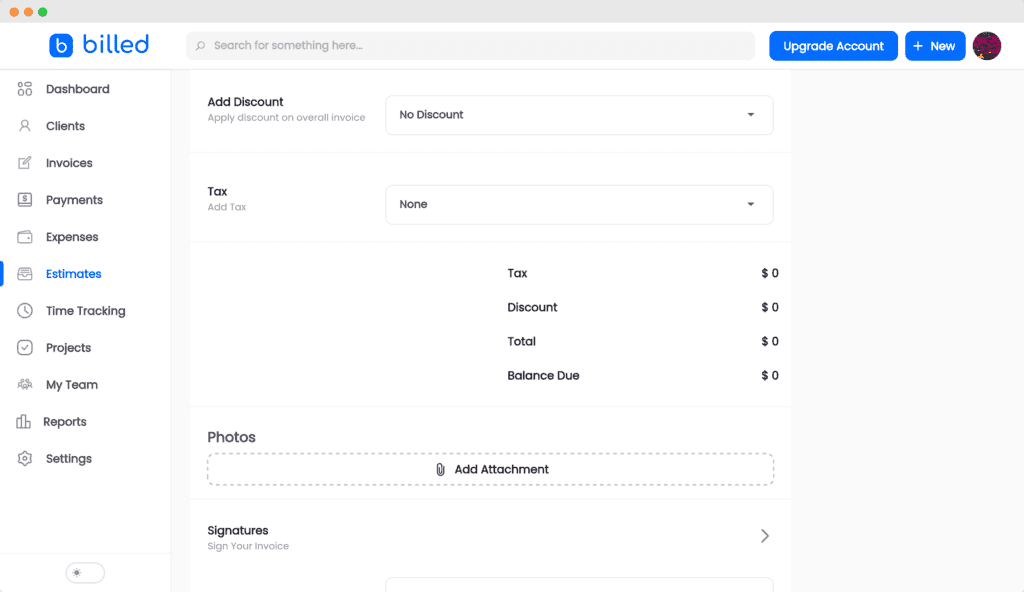
Task: Click the Clients person icon
Action: [x=25, y=126]
